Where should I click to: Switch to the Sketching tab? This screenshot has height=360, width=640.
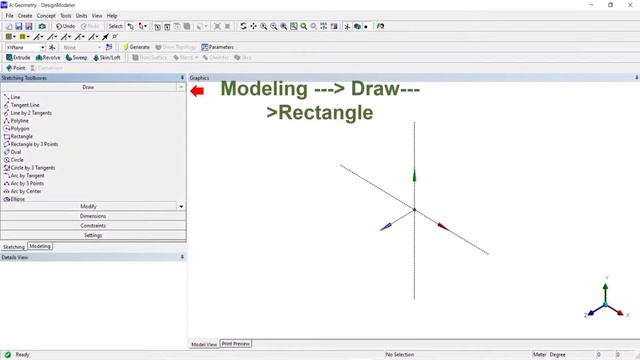(x=14, y=247)
